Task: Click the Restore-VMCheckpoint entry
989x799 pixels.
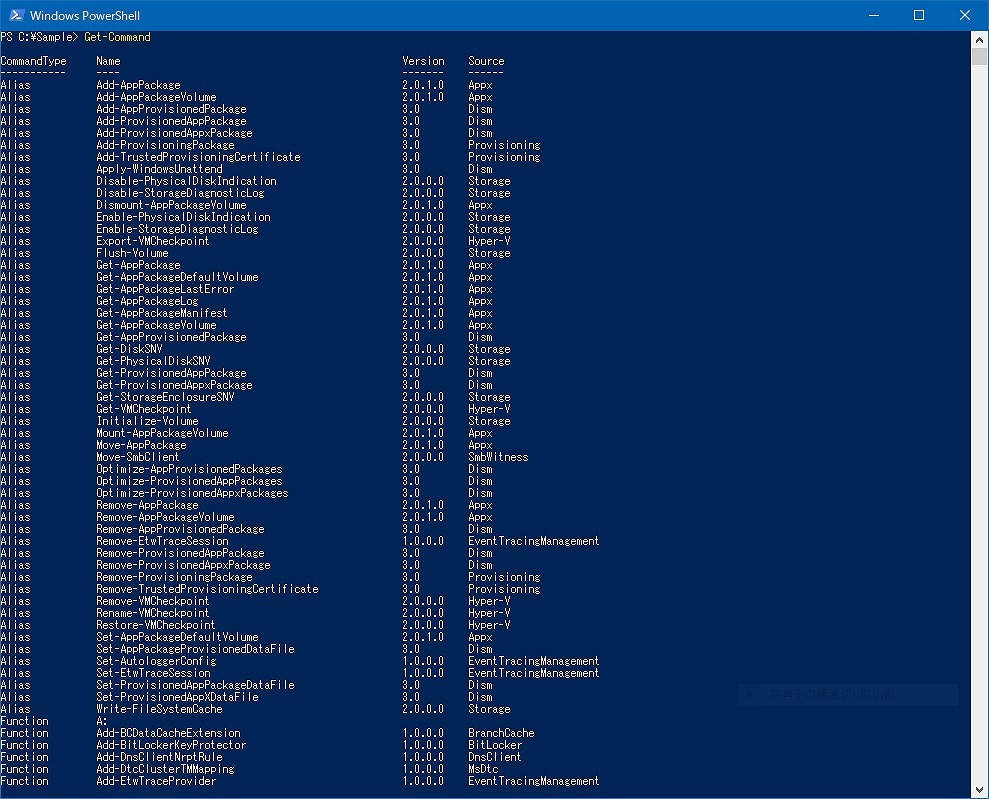Action: pos(156,625)
